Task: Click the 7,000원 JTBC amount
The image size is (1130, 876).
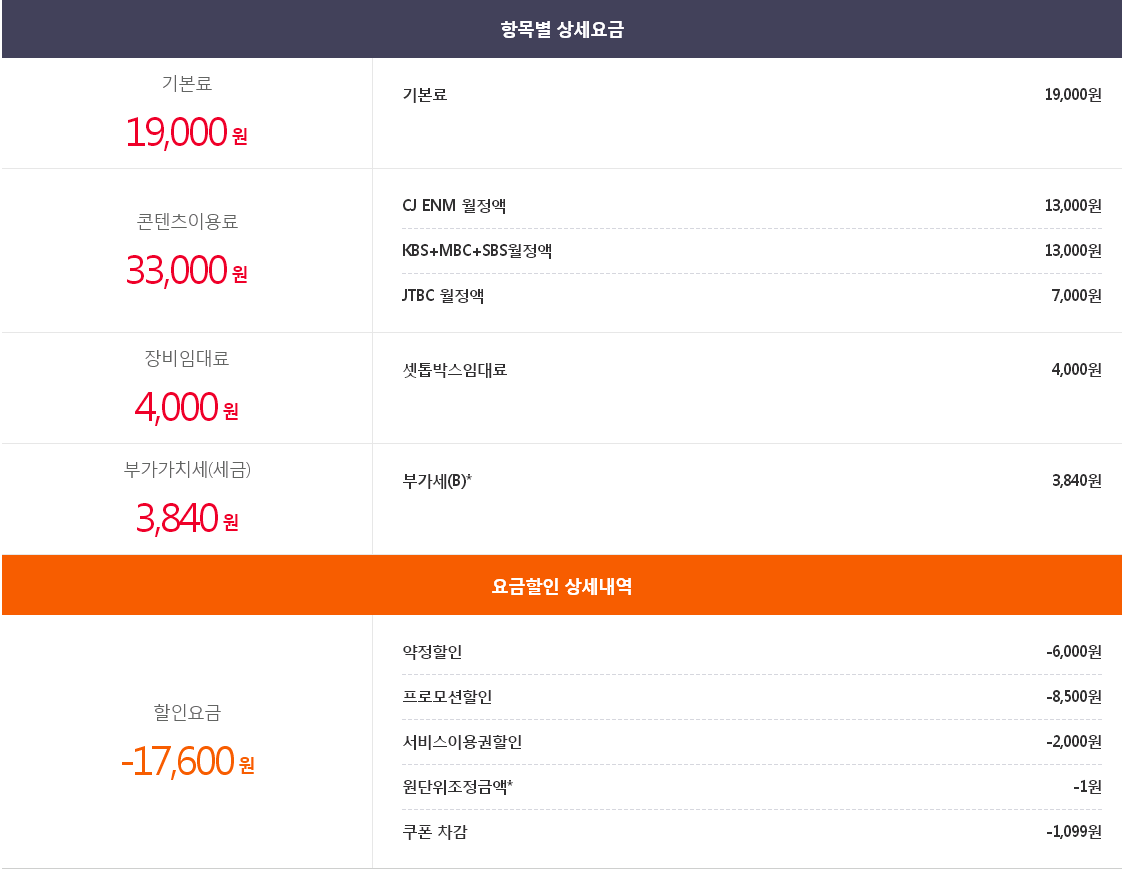Action: pyautogui.click(x=1076, y=296)
